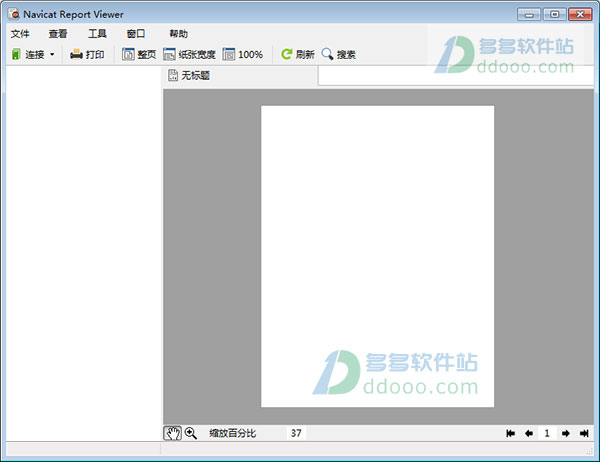Click the 缩放百分比 label
This screenshot has width=600, height=462.
232,433
